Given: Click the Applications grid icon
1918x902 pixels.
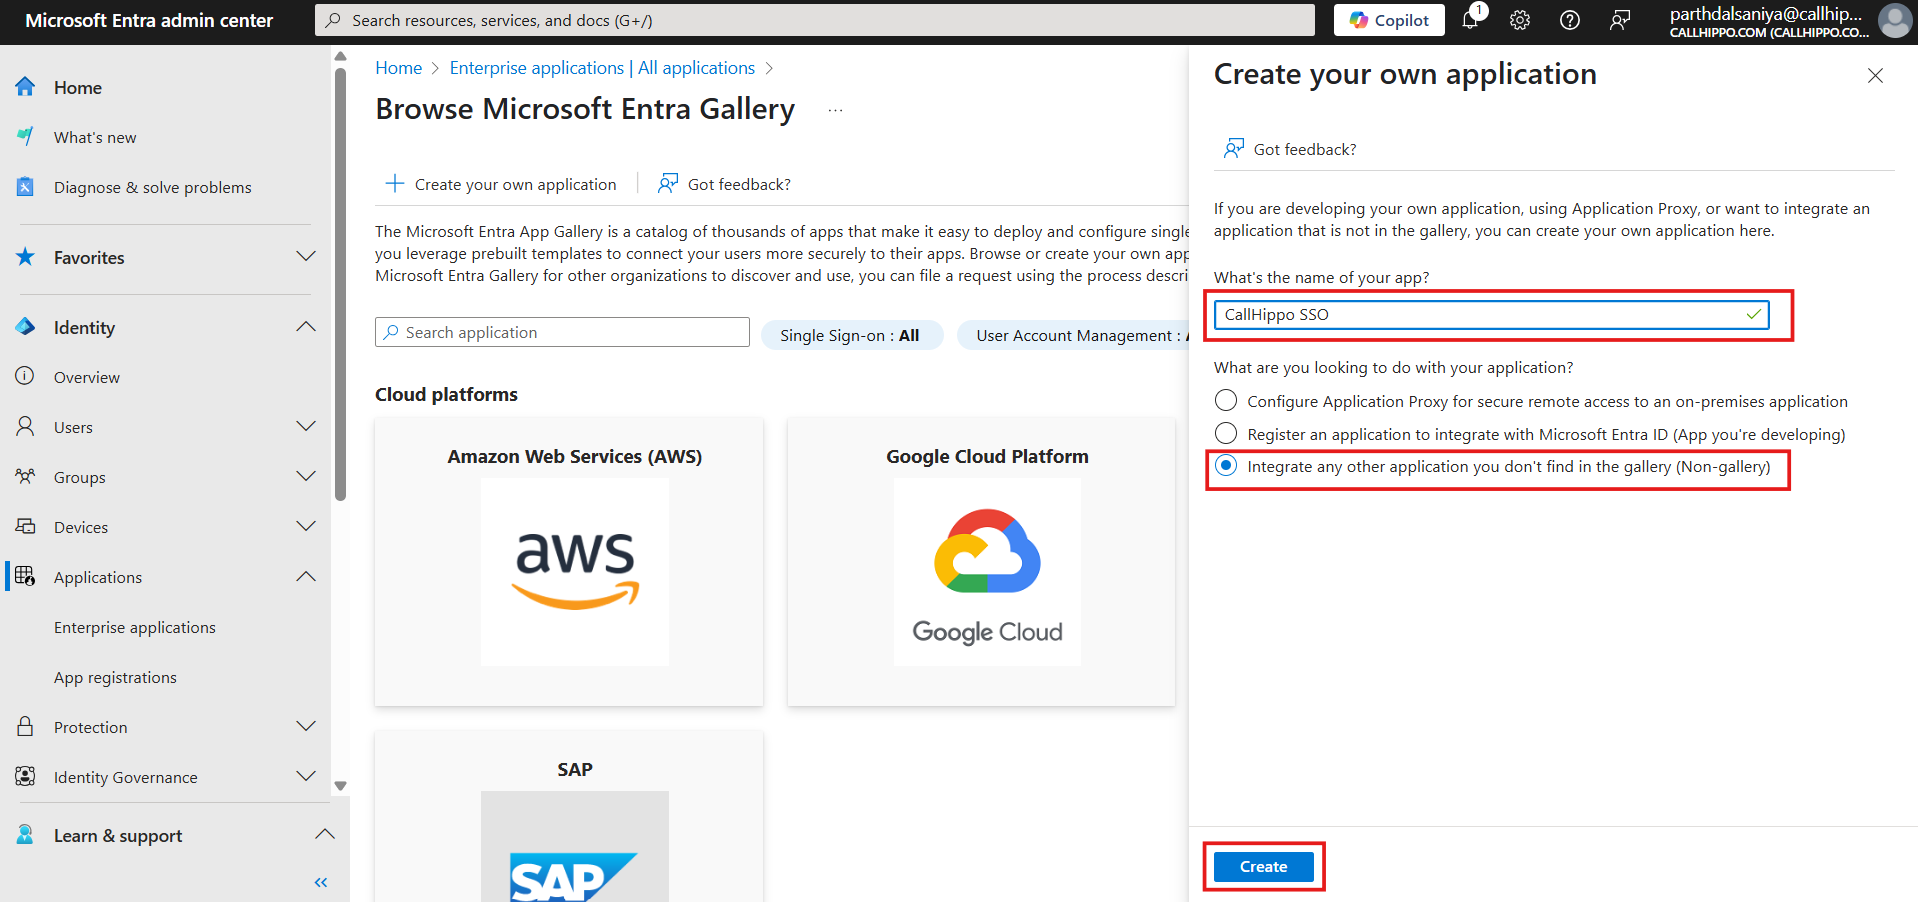Looking at the screenshot, I should 25,577.
